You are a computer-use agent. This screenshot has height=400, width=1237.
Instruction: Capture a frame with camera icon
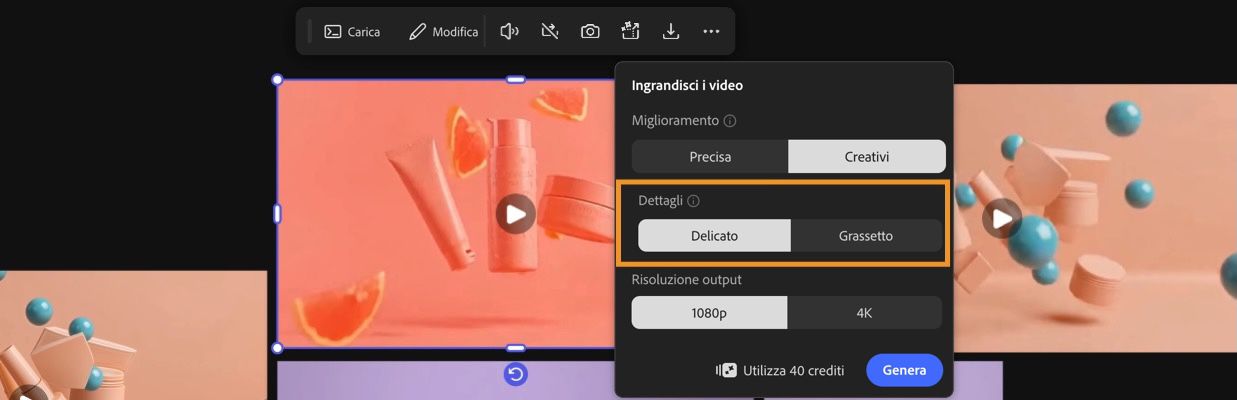(590, 32)
